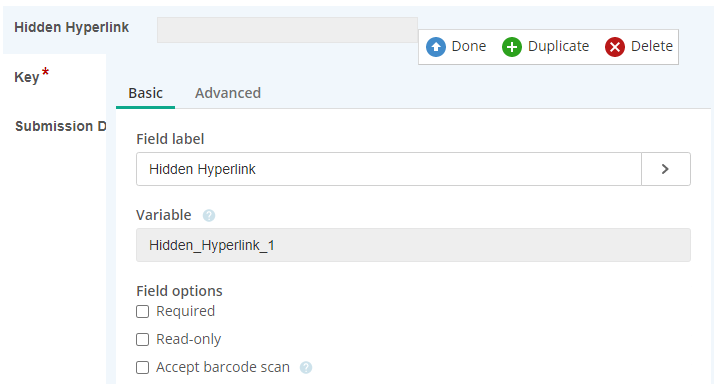The height and width of the screenshot is (384, 714).
Task: Click the Delete text label
Action: (652, 46)
